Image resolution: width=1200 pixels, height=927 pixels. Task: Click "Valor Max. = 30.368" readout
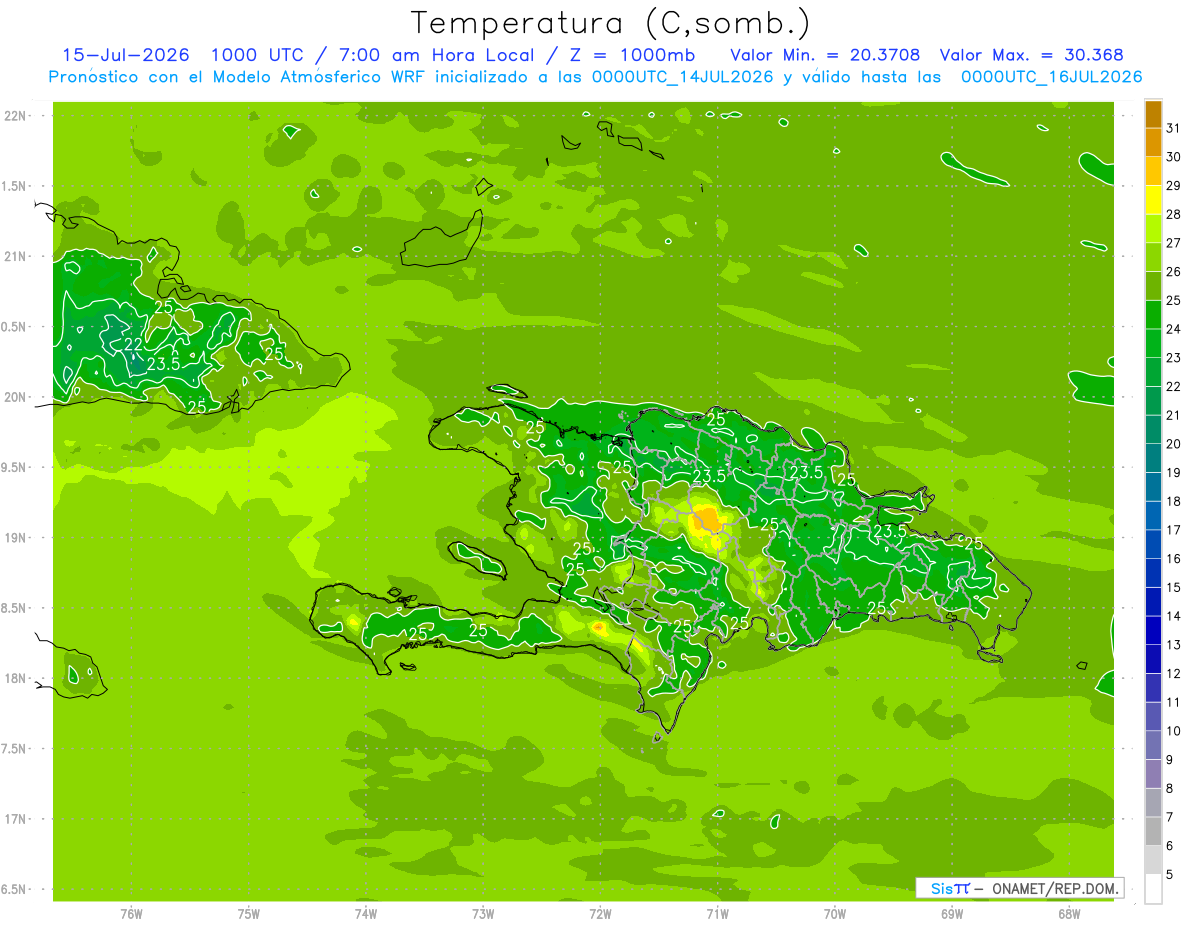[1031, 55]
